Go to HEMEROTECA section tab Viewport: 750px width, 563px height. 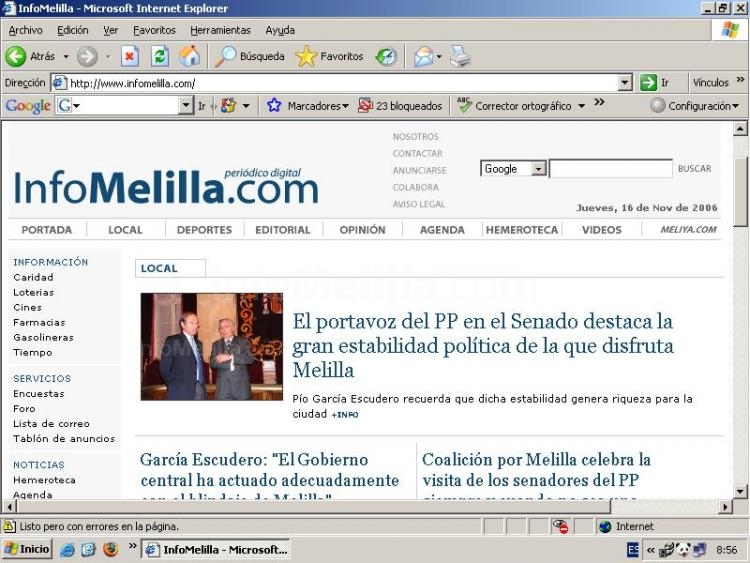[x=522, y=230]
